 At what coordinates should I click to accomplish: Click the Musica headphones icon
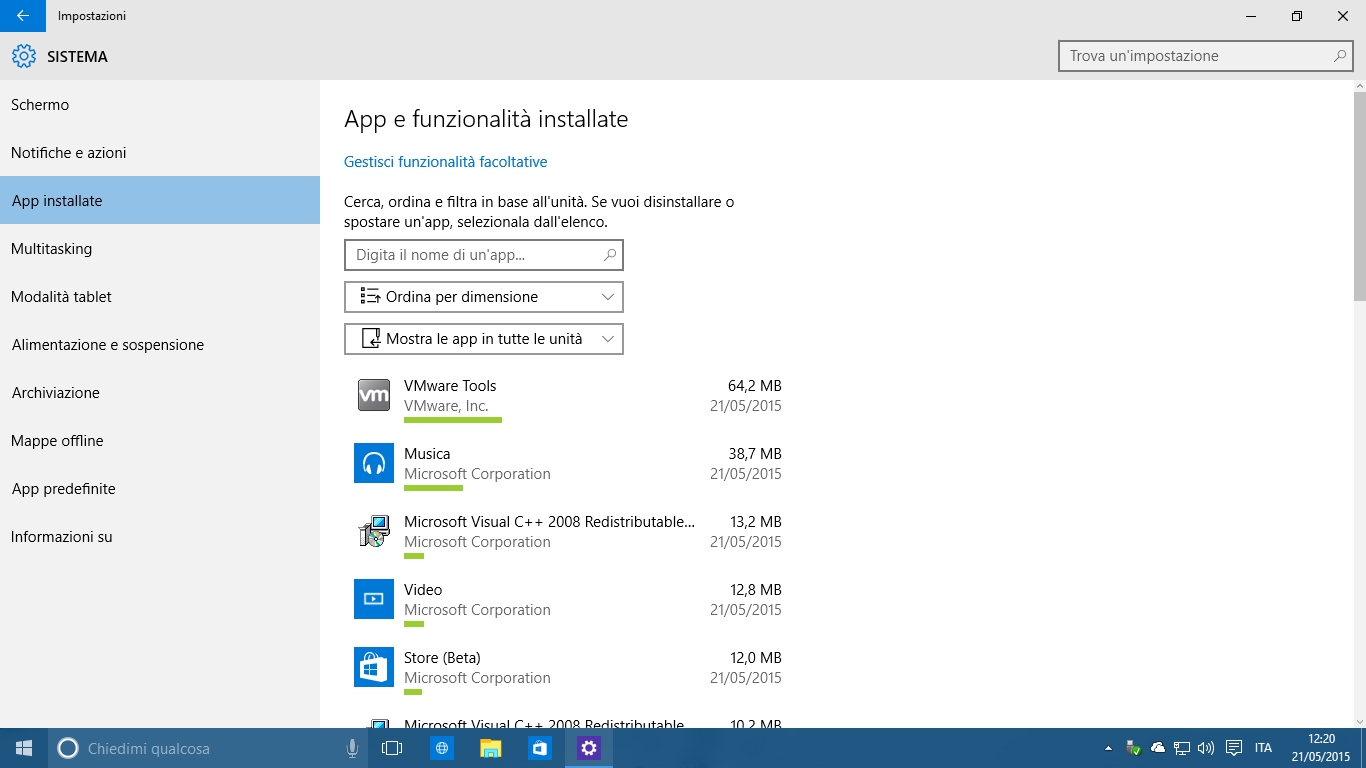tap(374, 463)
